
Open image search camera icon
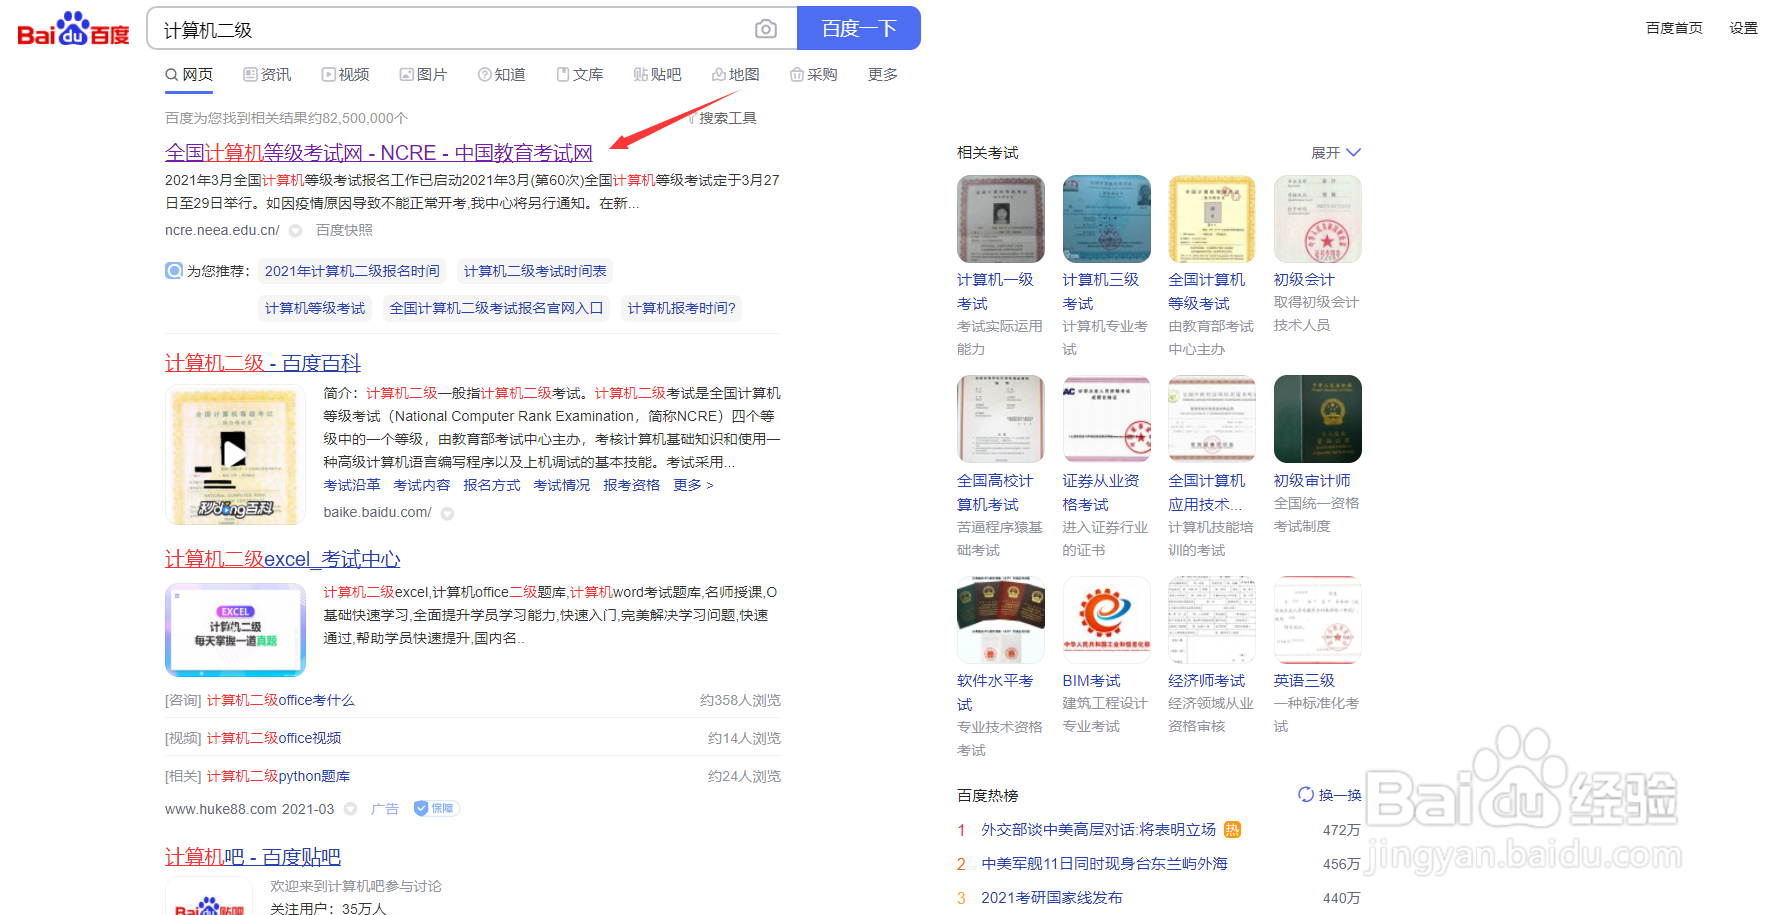coord(766,29)
